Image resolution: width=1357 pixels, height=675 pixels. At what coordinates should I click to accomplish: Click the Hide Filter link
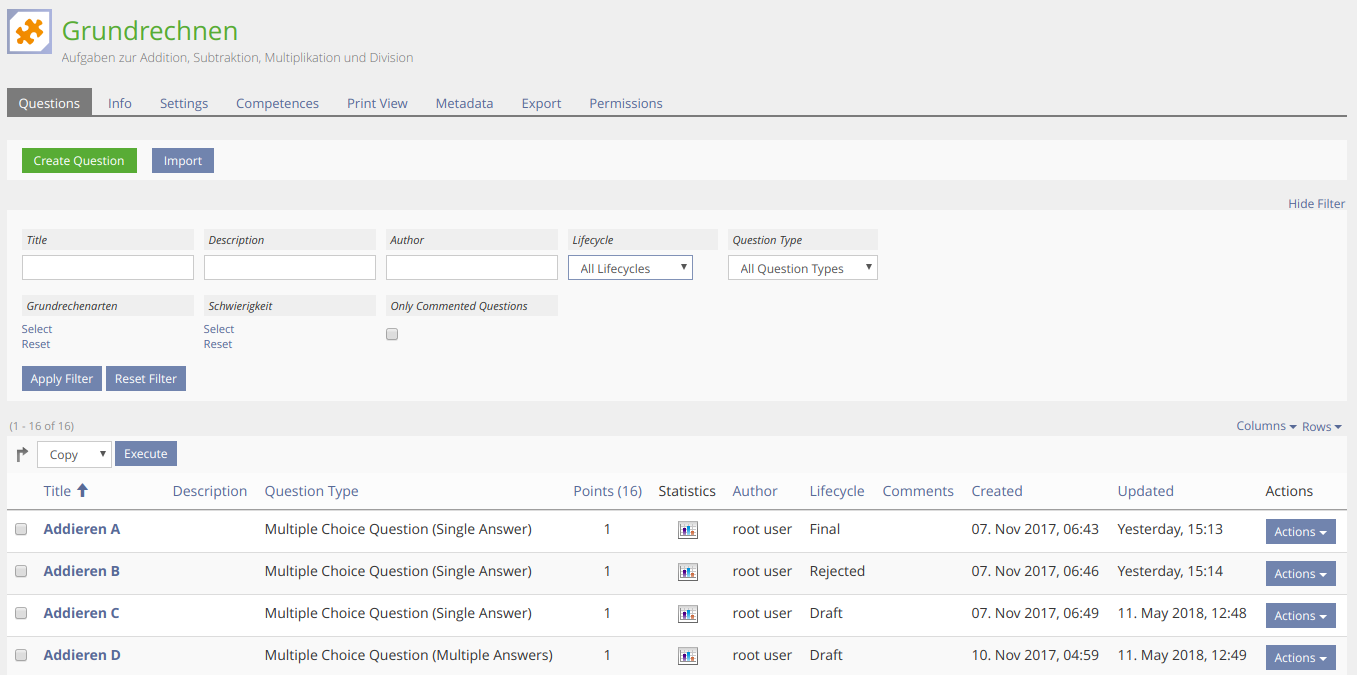pos(1316,204)
